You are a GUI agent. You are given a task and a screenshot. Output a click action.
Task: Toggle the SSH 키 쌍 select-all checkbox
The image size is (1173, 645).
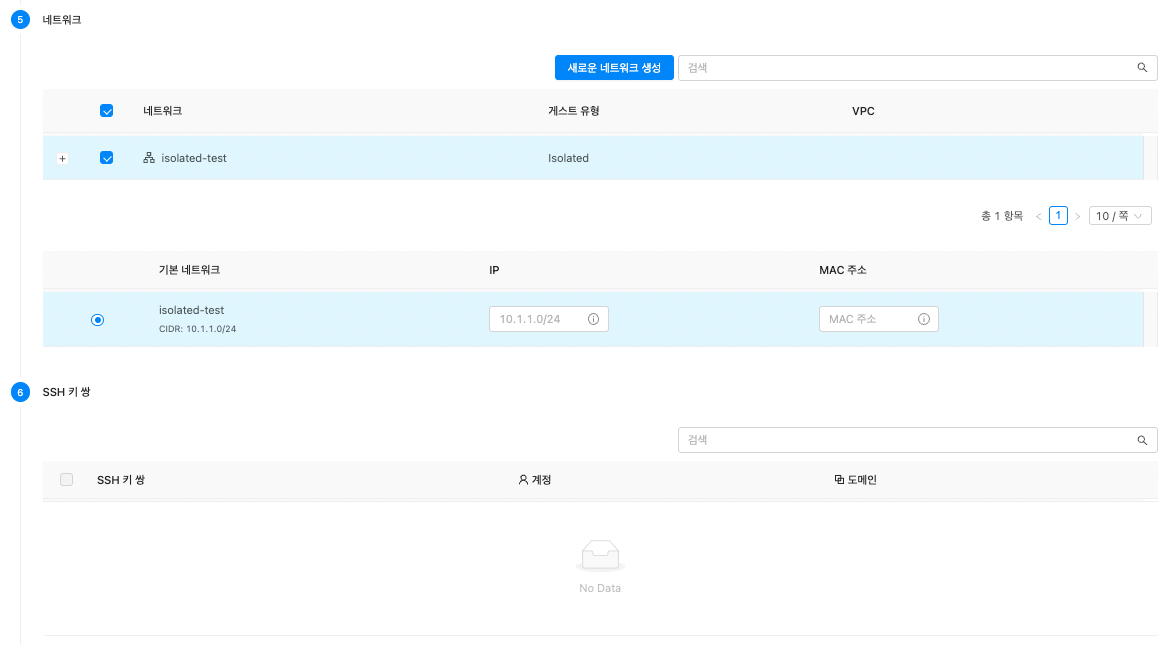click(x=67, y=480)
